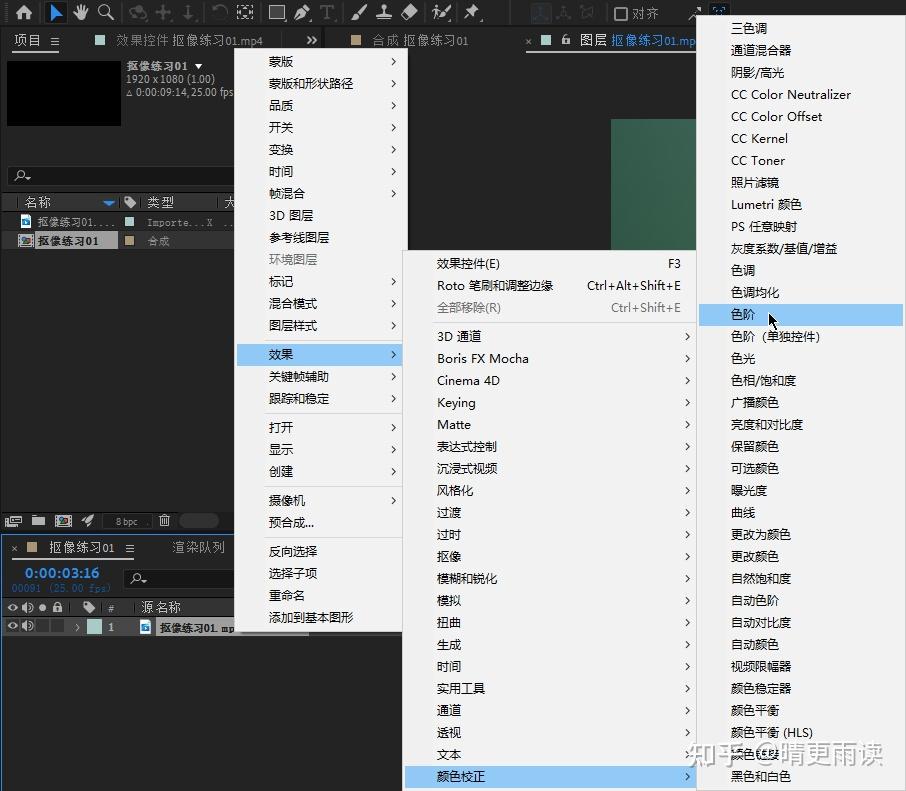
Task: Click the 8 bpc project depth button
Action: click(126, 520)
